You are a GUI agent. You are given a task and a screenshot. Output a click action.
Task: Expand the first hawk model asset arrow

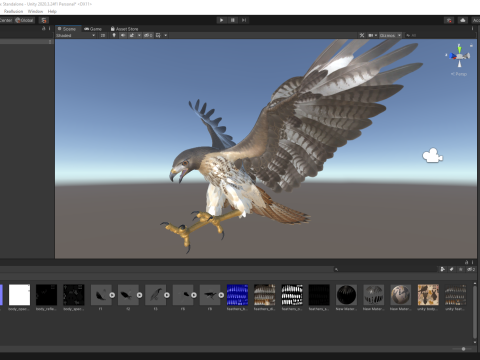point(112,295)
